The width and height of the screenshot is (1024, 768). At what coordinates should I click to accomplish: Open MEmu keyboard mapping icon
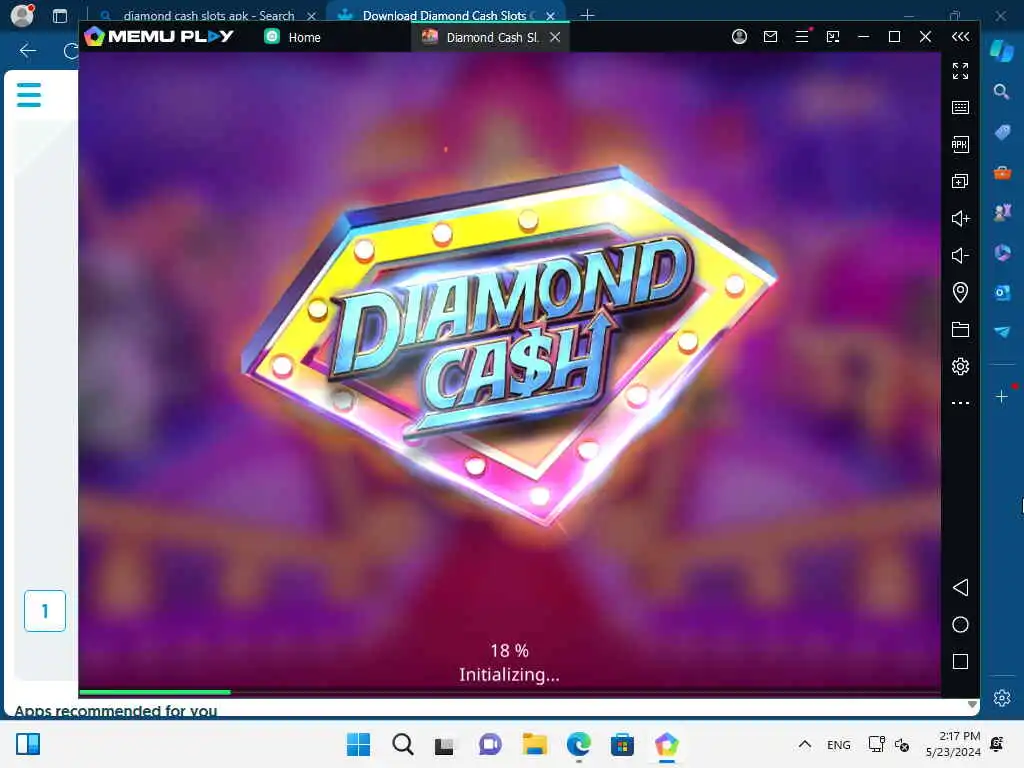[x=960, y=107]
